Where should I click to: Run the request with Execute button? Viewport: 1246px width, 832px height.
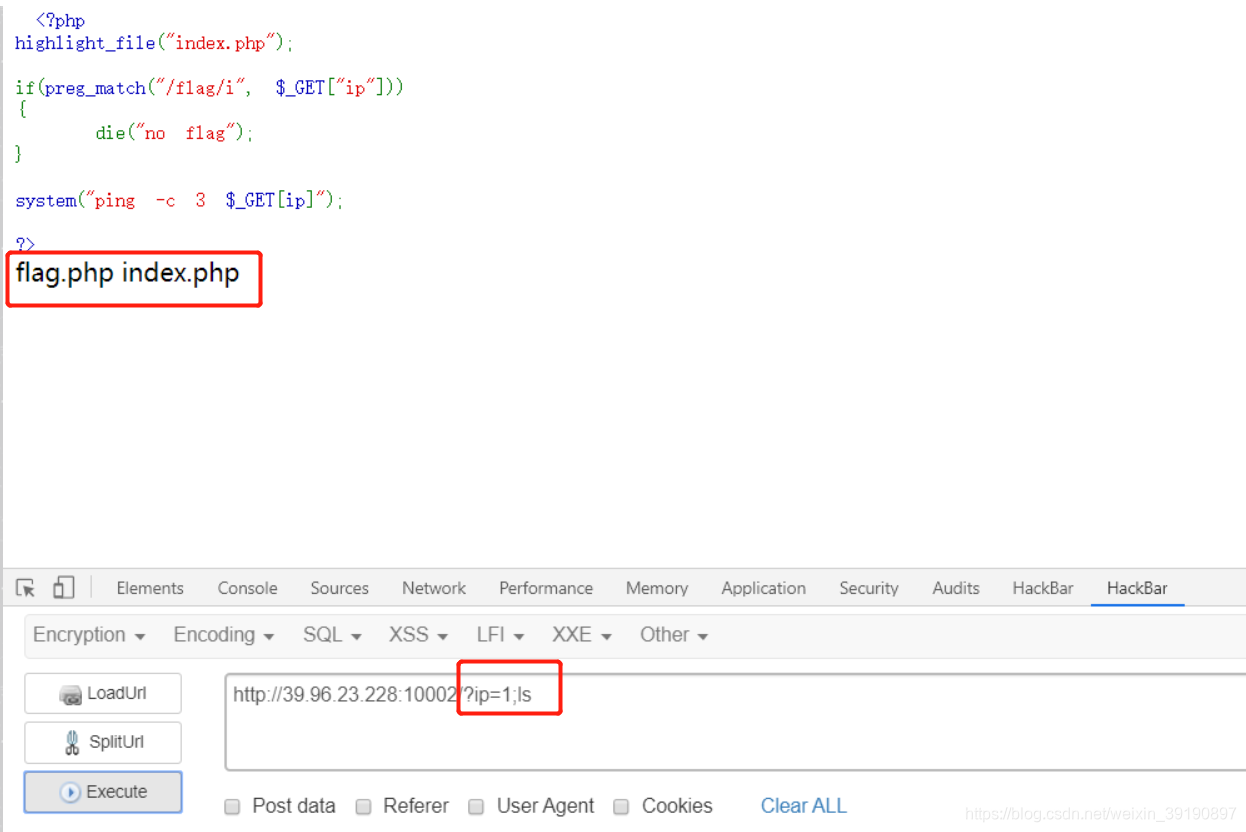[x=103, y=792]
